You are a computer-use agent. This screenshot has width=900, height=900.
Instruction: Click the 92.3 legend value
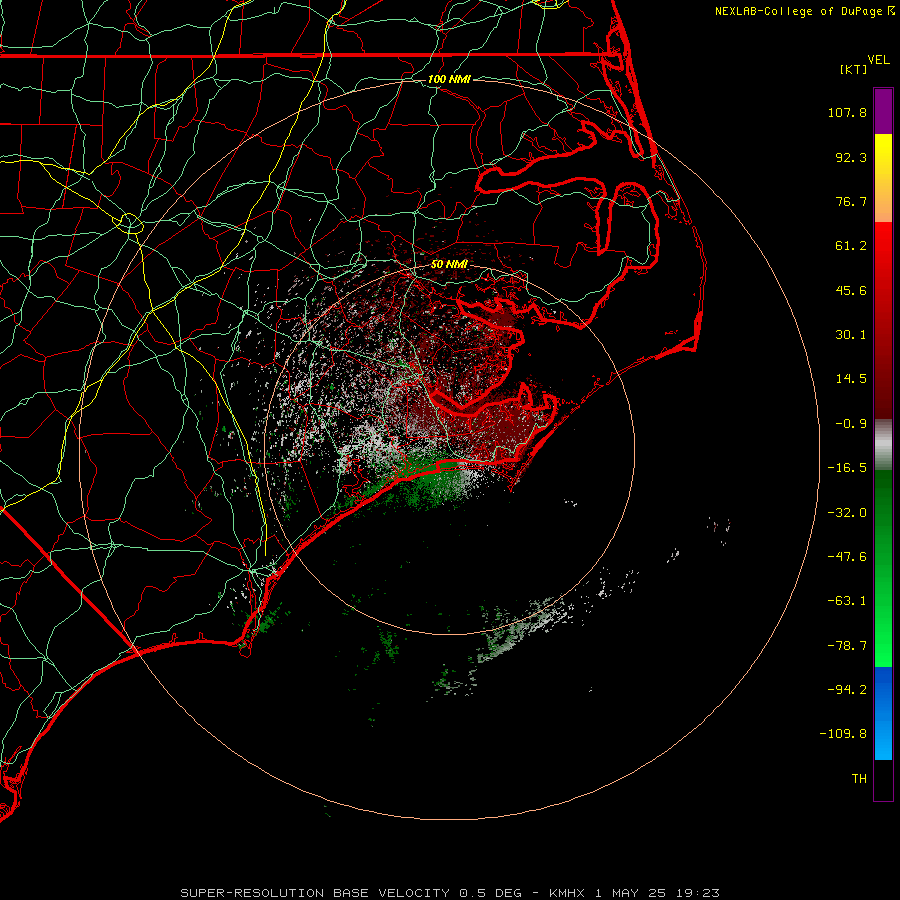coord(851,157)
